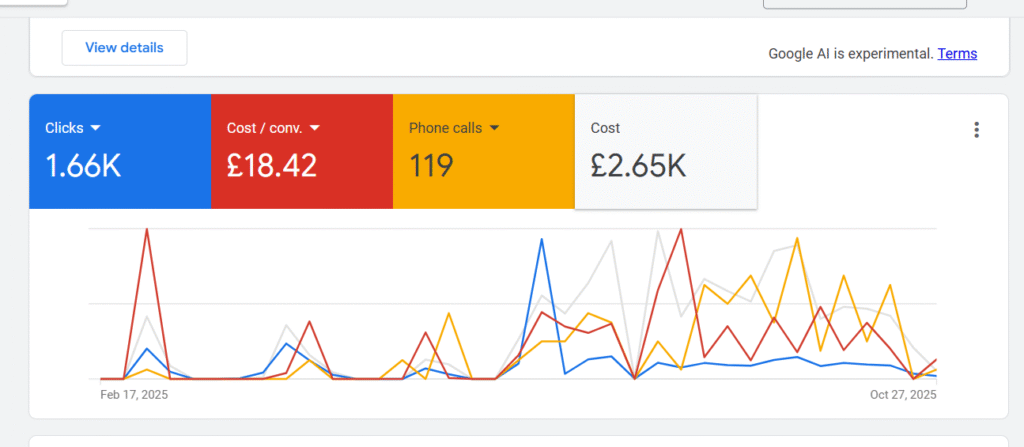Viewport: 1024px width, 447px height.
Task: Click the 119 value in yellow tile
Action: (x=431, y=166)
